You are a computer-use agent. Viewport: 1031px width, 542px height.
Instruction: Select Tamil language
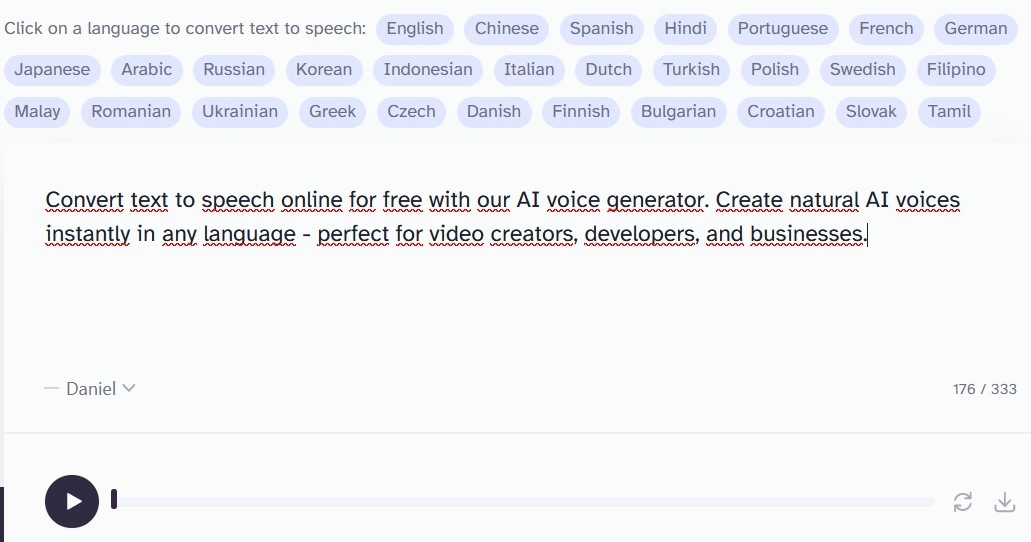949,112
